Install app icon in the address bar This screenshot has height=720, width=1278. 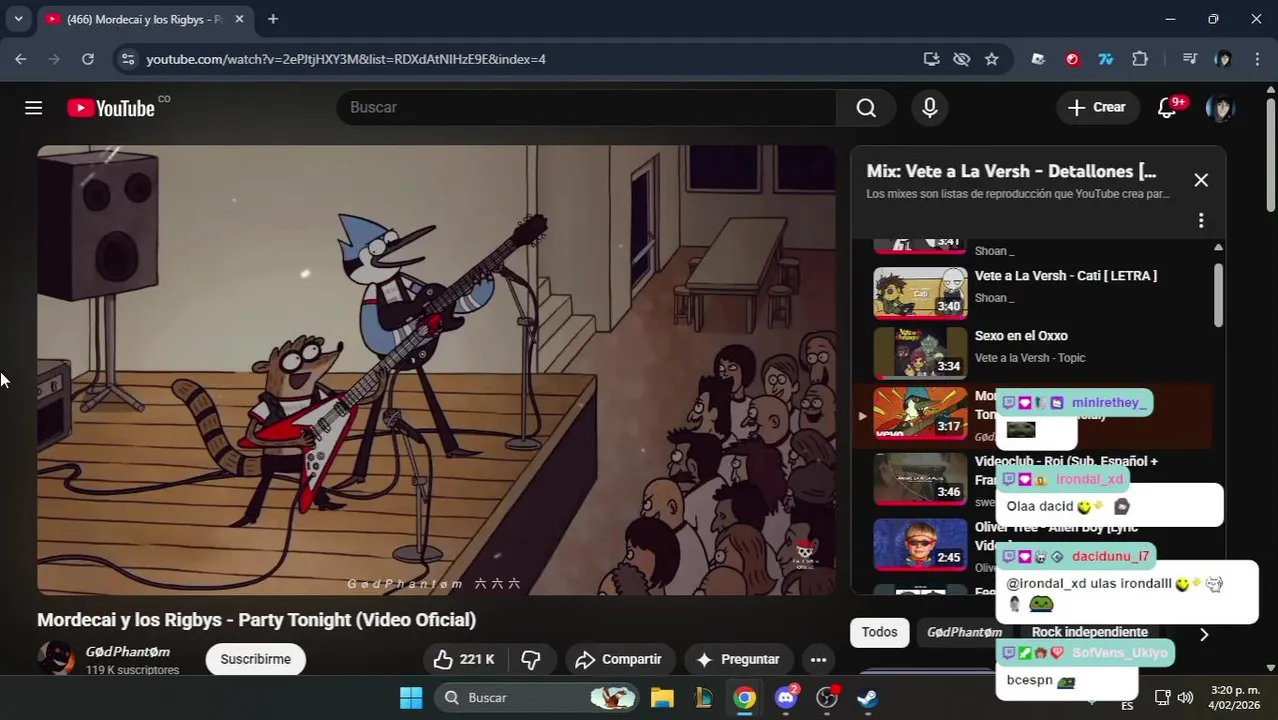coord(931,59)
